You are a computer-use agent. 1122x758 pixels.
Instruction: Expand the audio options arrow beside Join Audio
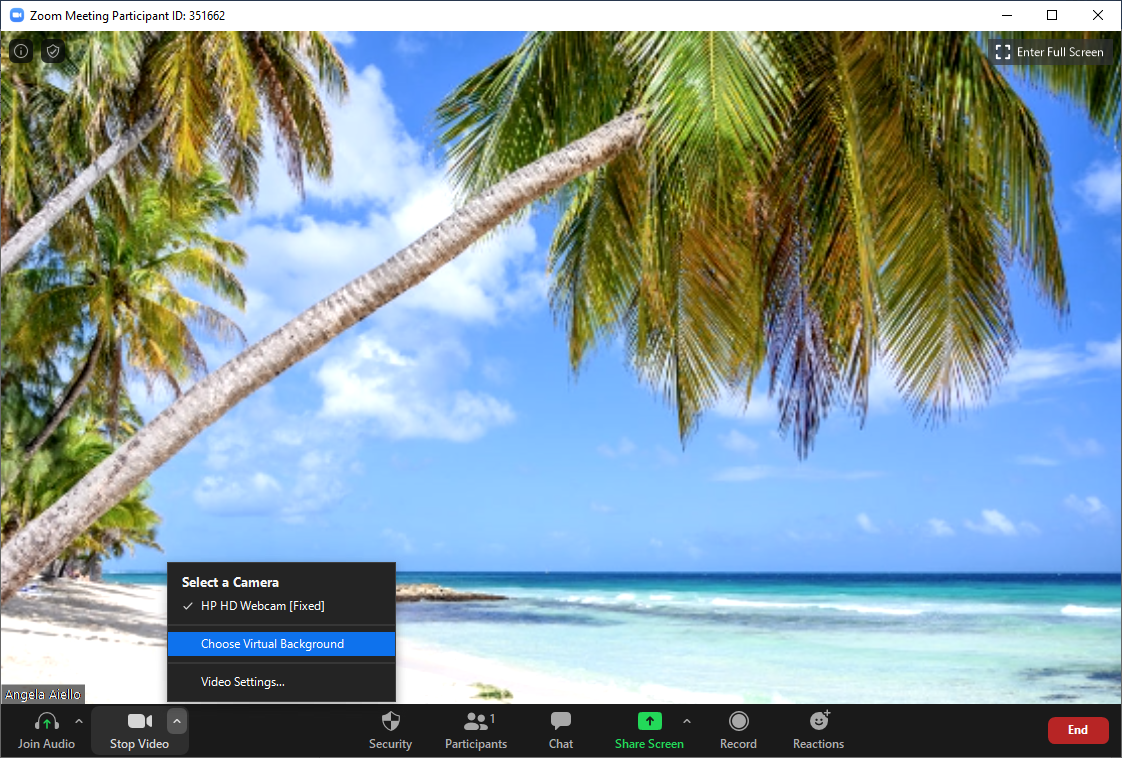point(79,721)
